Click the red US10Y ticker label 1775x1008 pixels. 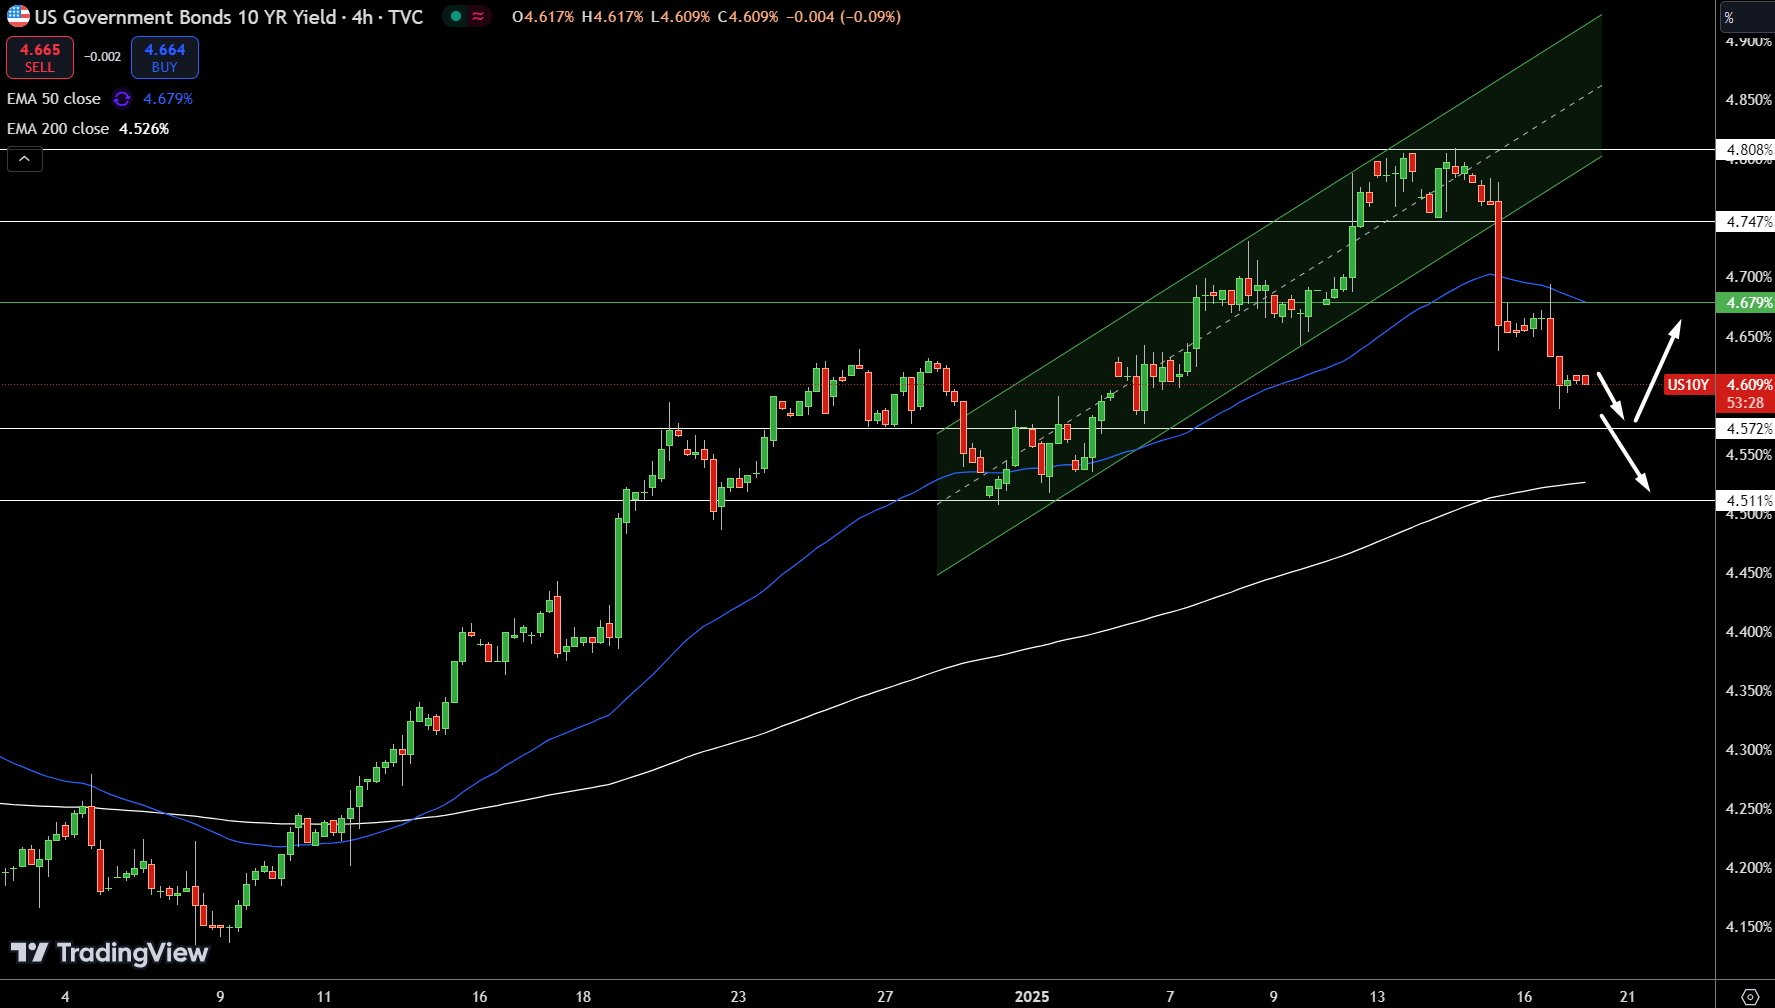click(x=1688, y=385)
